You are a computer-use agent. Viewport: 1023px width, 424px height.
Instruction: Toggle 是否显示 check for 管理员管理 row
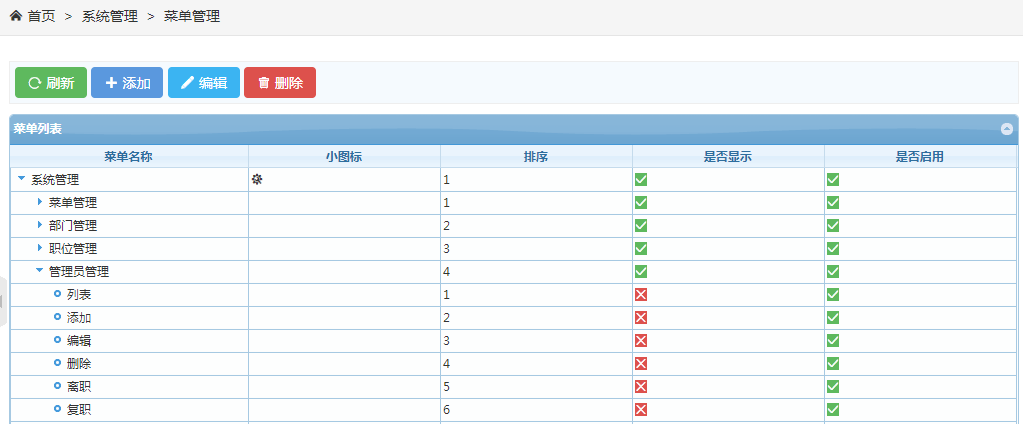(x=641, y=271)
